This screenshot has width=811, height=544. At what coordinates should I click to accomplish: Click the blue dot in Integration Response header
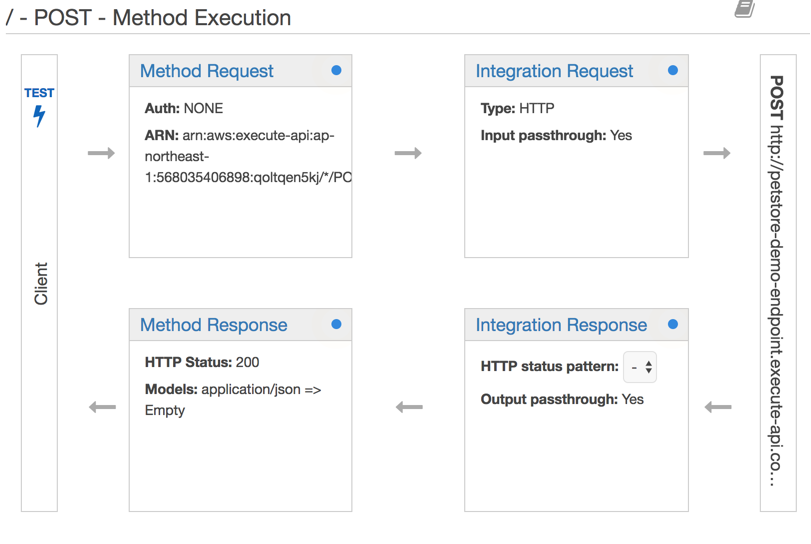click(673, 324)
